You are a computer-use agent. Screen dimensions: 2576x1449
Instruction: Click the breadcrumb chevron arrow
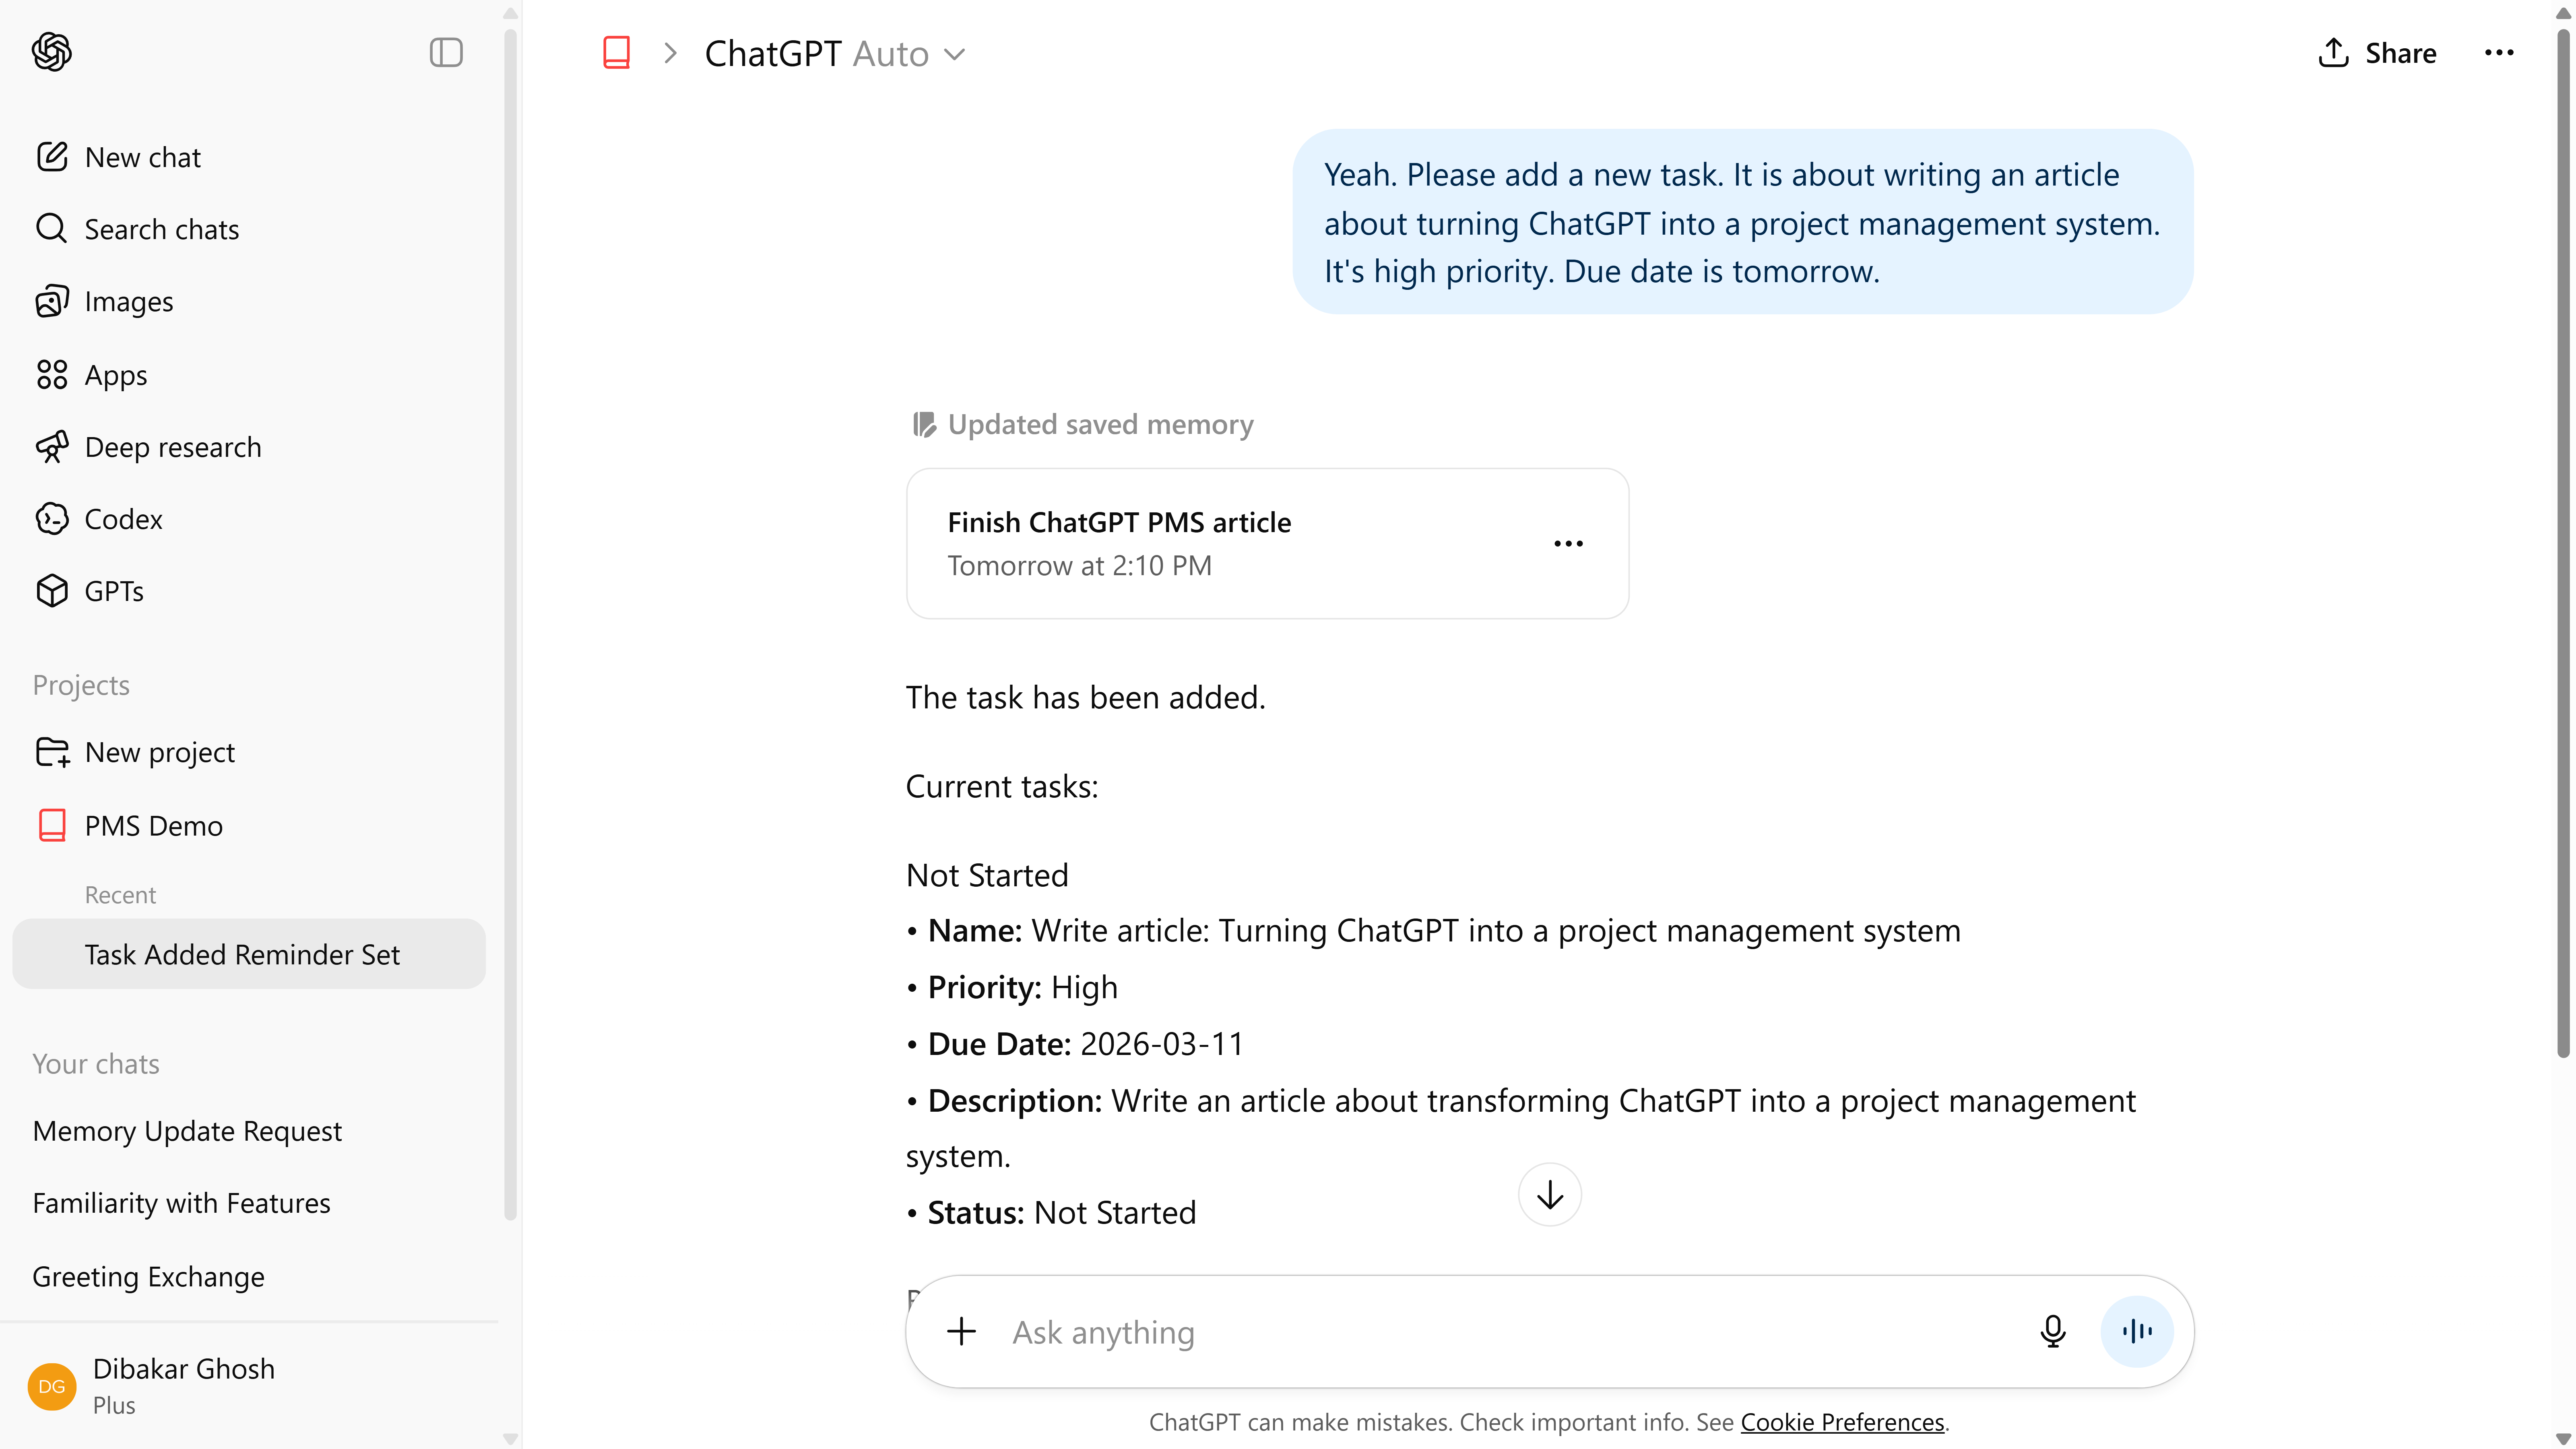tap(670, 53)
